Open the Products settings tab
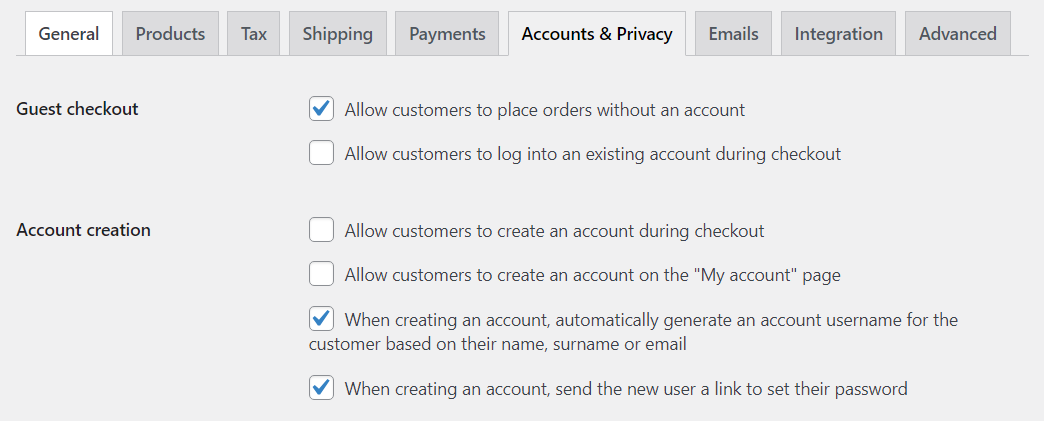This screenshot has width=1044, height=421. coord(170,34)
